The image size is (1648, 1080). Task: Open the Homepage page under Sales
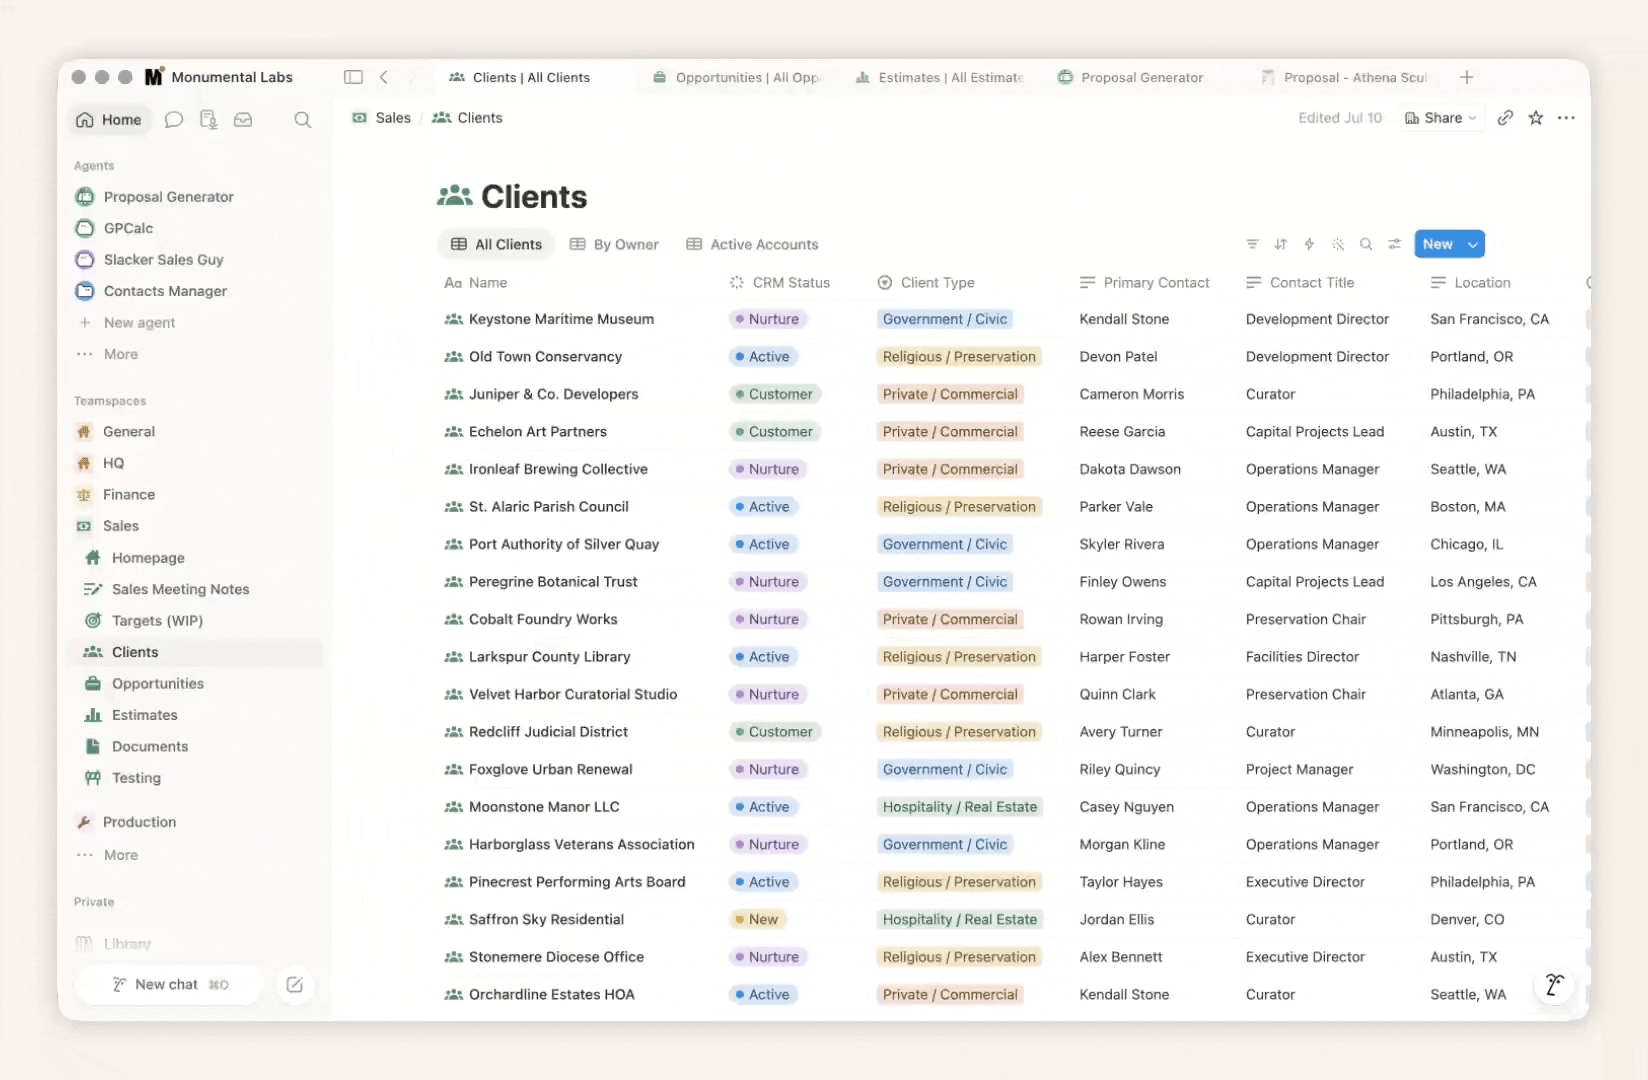(x=148, y=558)
